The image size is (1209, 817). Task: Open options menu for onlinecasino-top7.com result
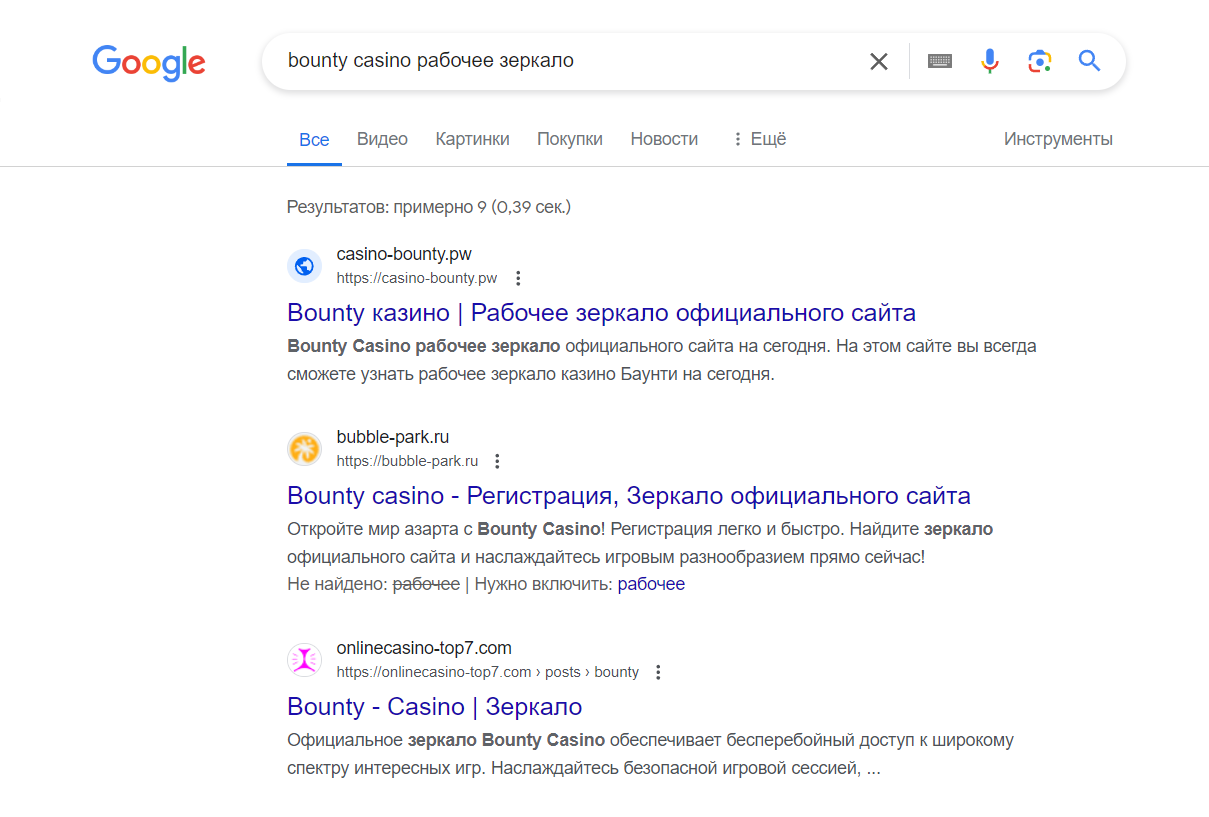coord(658,672)
